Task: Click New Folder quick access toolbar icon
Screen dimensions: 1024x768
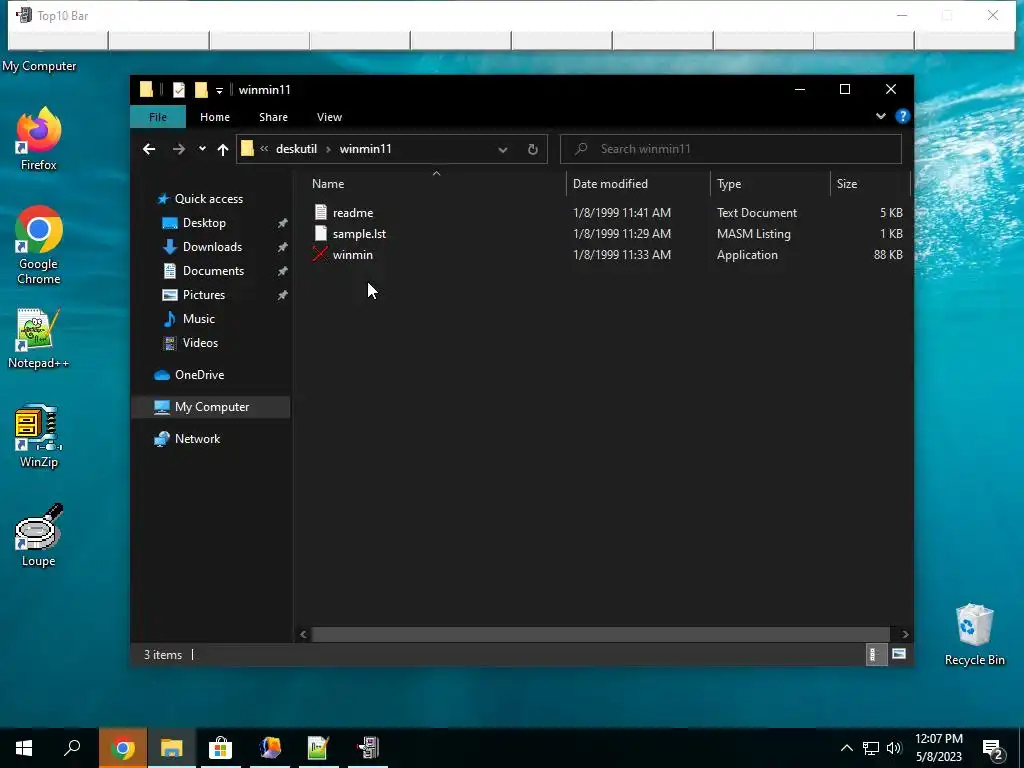Action: click(x=201, y=89)
